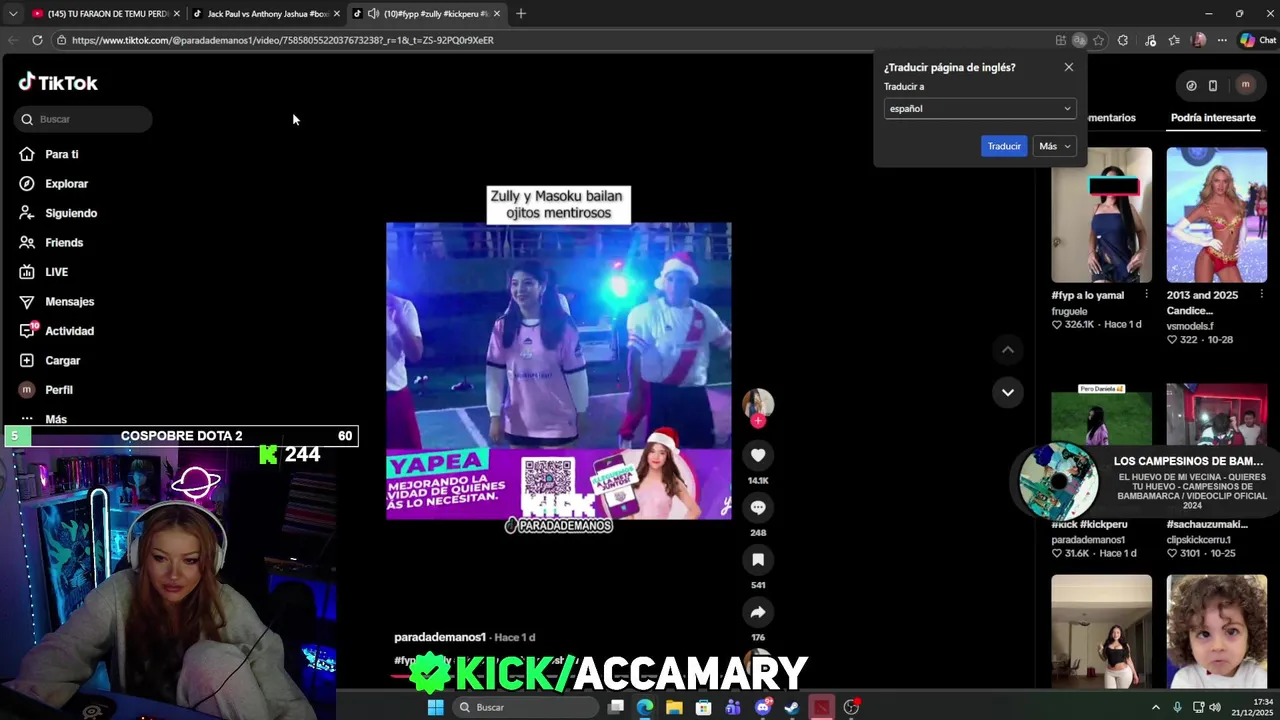Click the taskbar Buscar search box
The image size is (1280, 720).
tap(525, 707)
